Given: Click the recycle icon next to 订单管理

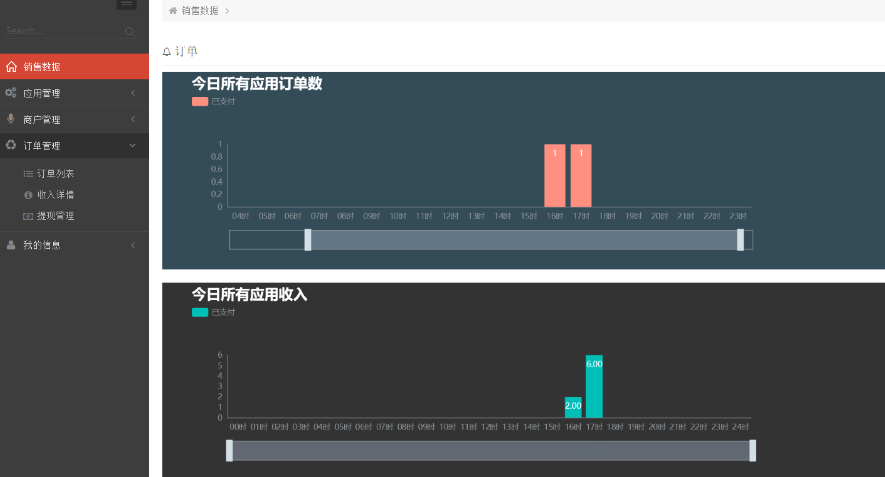Looking at the screenshot, I should click(x=11, y=145).
